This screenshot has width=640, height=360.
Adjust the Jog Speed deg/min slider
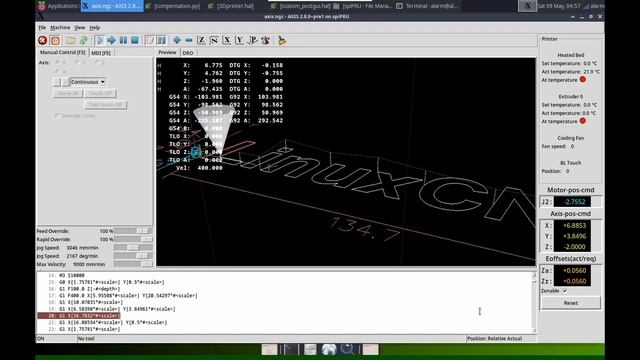click(133, 256)
